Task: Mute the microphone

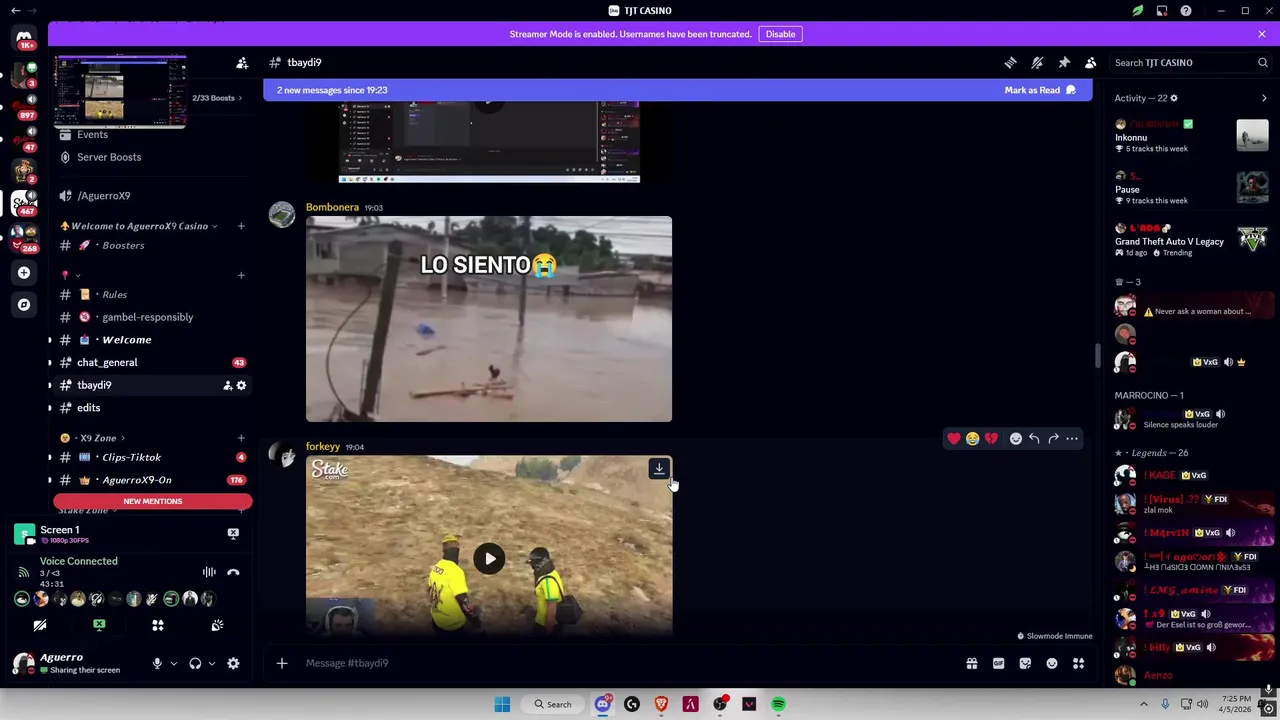Action: coord(157,664)
